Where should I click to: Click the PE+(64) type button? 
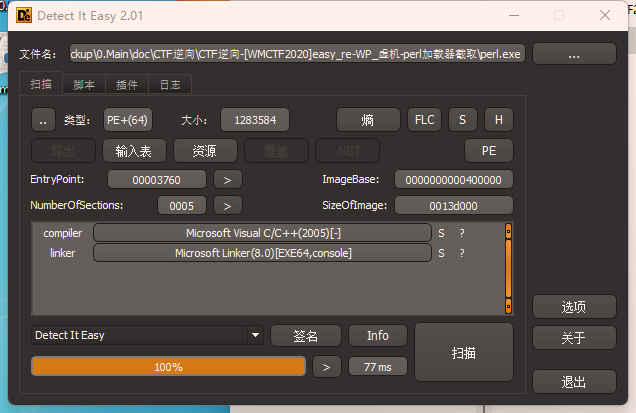point(127,120)
